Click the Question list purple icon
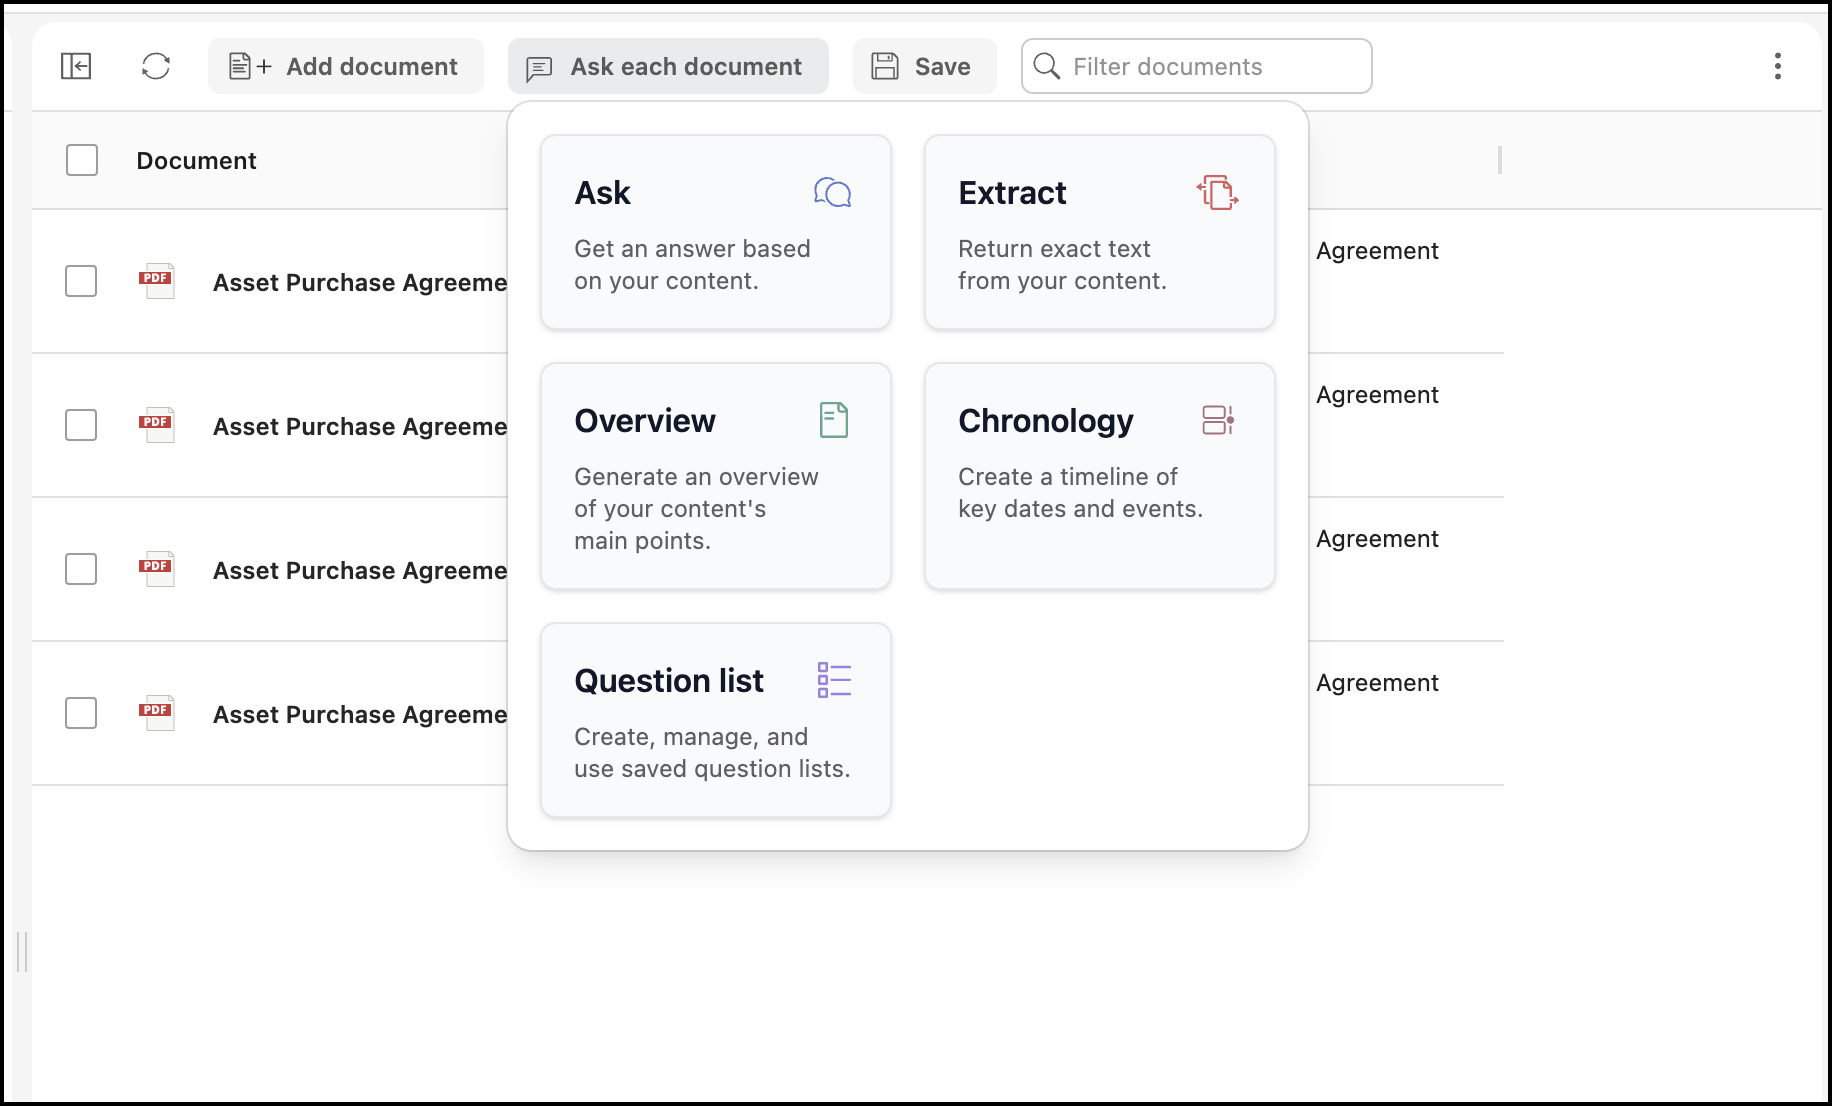This screenshot has width=1832, height=1106. coord(834,680)
